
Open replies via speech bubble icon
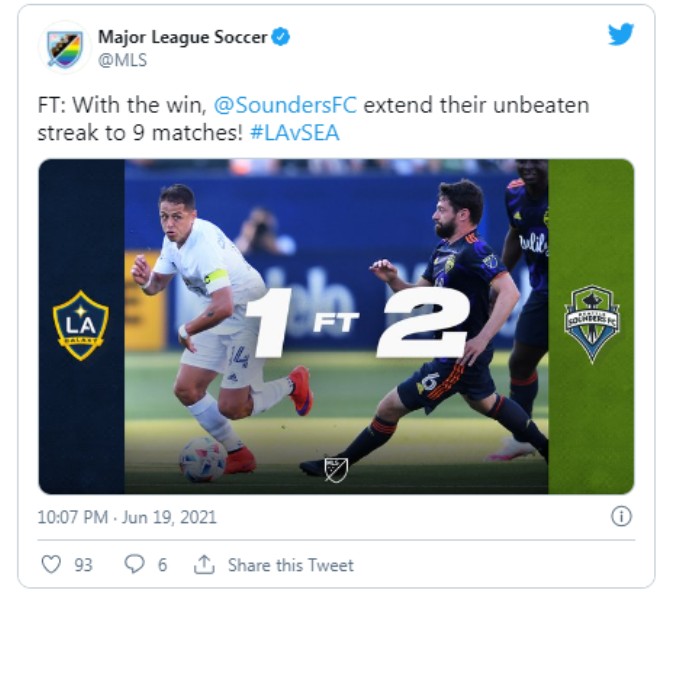134,564
